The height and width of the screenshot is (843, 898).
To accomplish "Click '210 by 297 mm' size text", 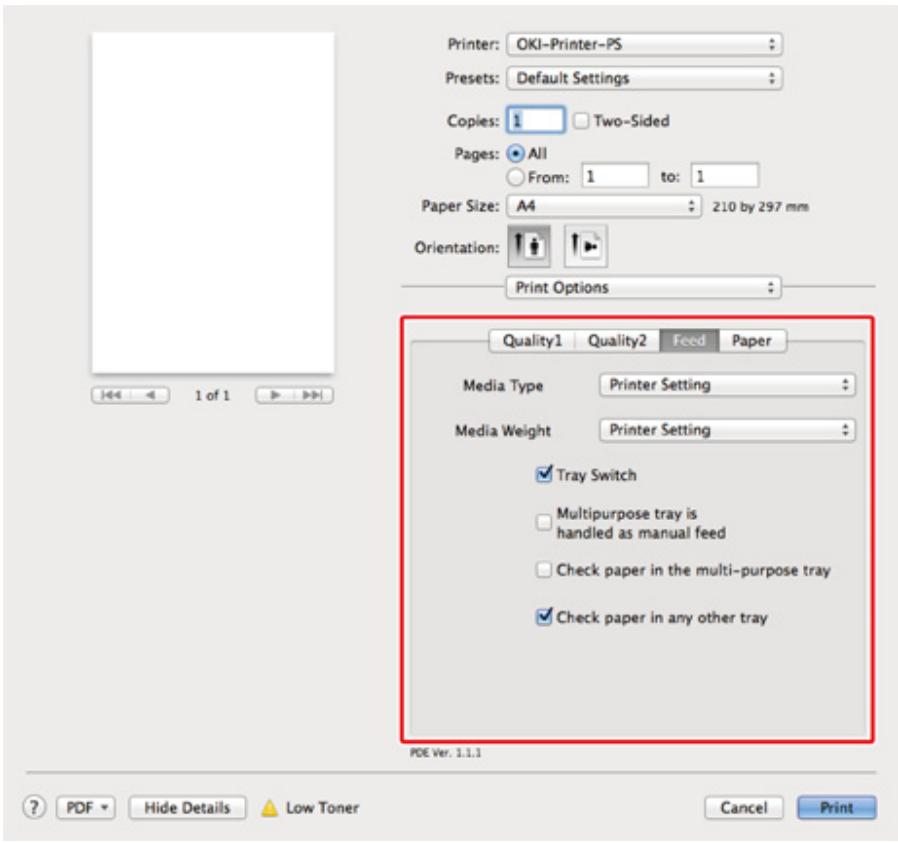I will click(x=760, y=207).
